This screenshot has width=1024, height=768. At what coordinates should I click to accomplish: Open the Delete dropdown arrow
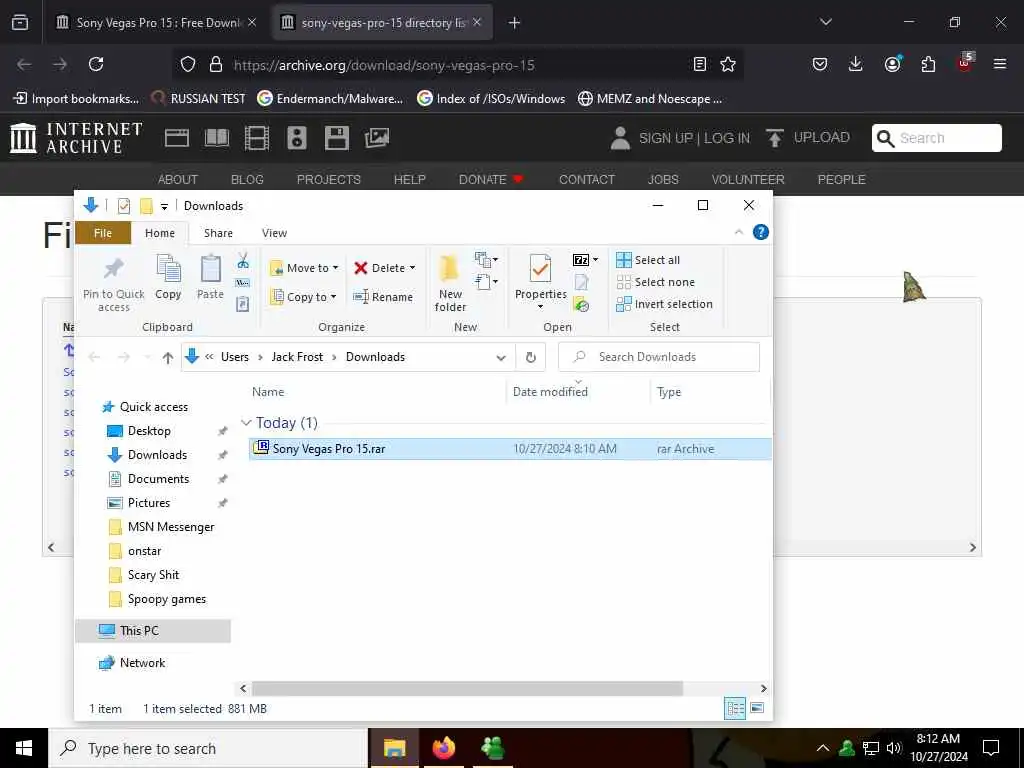click(413, 268)
